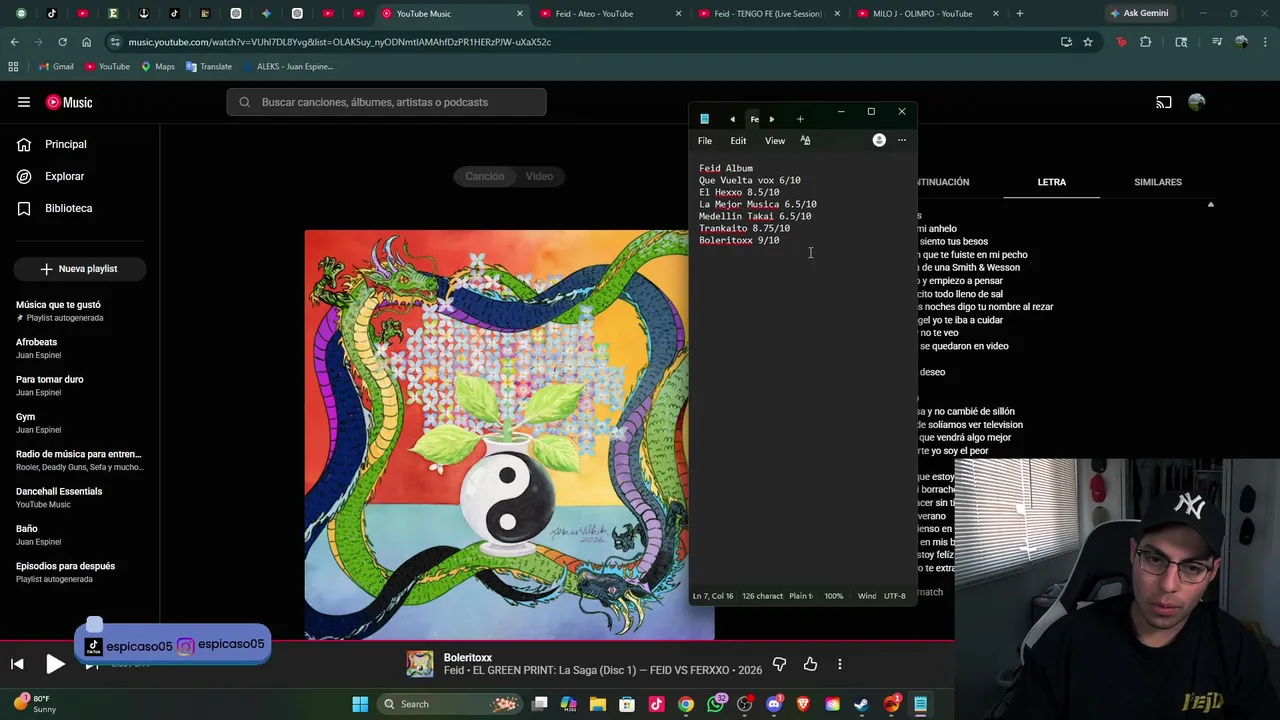This screenshot has height=720, width=1280.
Task: Open Chrome media controls icon
Action: pyautogui.click(x=1217, y=42)
